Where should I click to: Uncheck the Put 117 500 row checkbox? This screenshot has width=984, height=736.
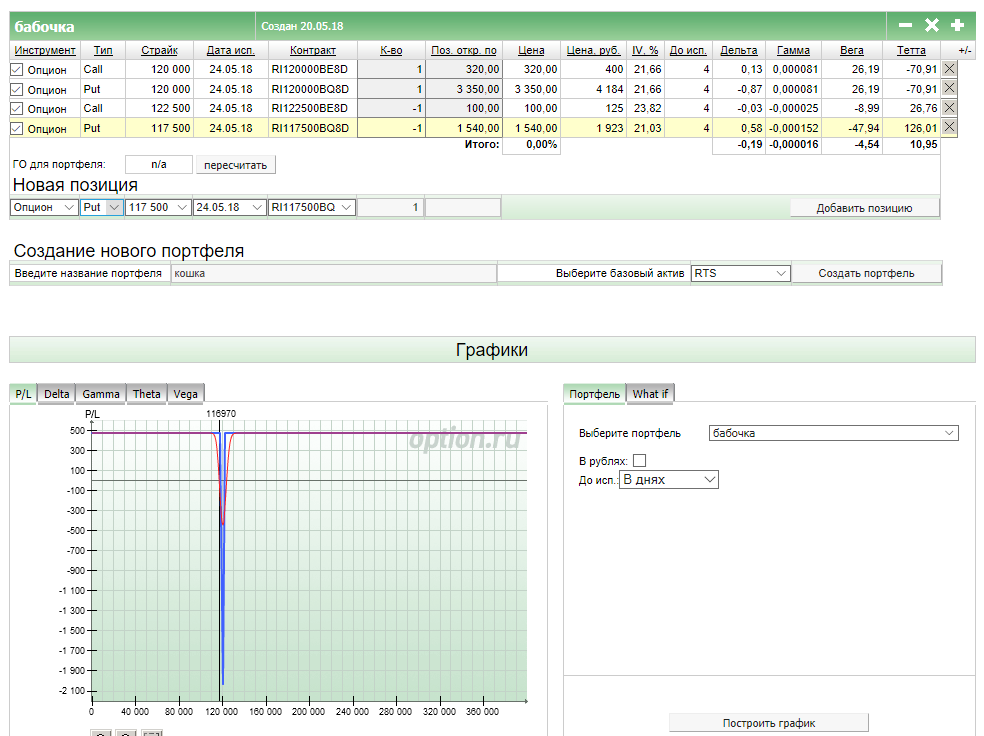[16, 128]
